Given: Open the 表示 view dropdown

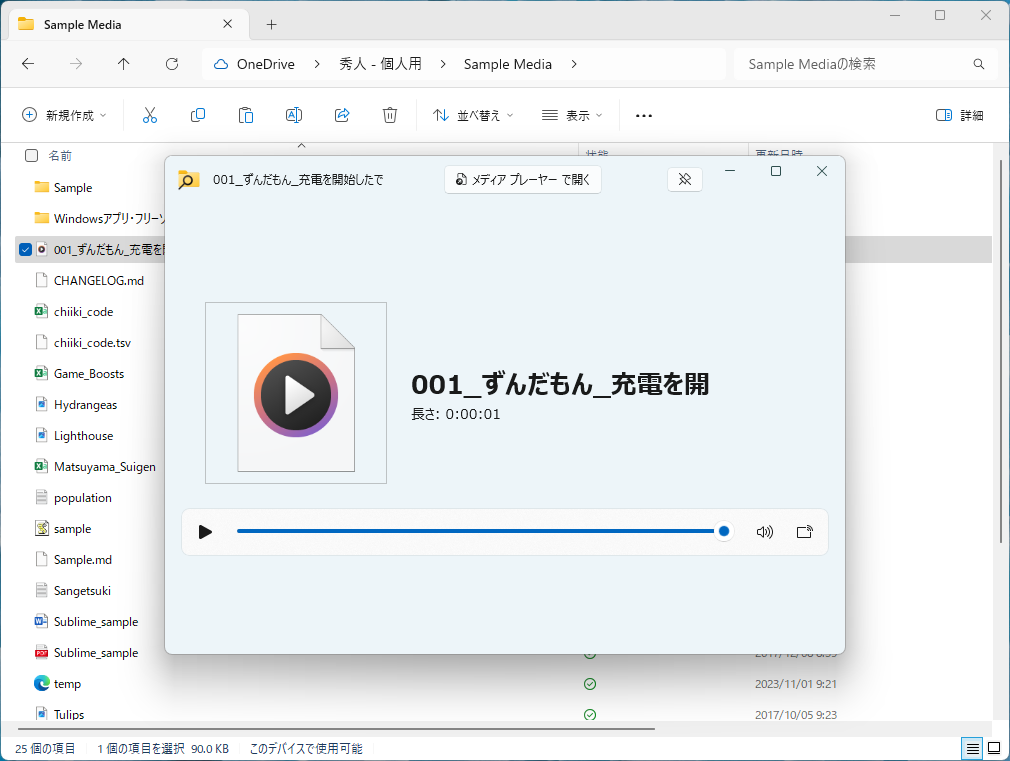Looking at the screenshot, I should [x=572, y=115].
